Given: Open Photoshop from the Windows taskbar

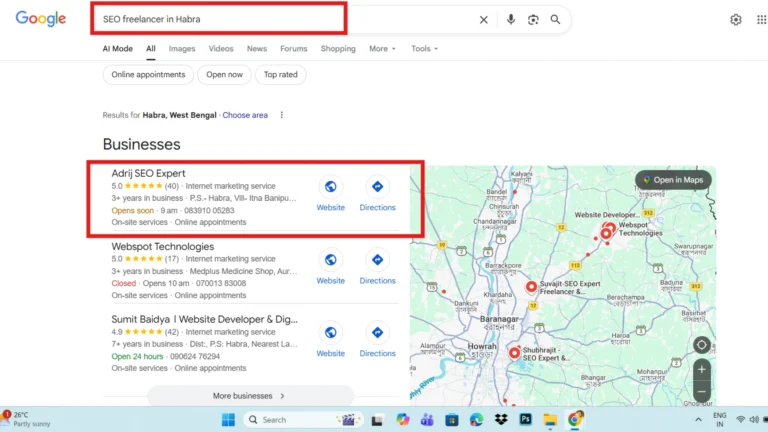Looking at the screenshot, I should tap(525, 420).
